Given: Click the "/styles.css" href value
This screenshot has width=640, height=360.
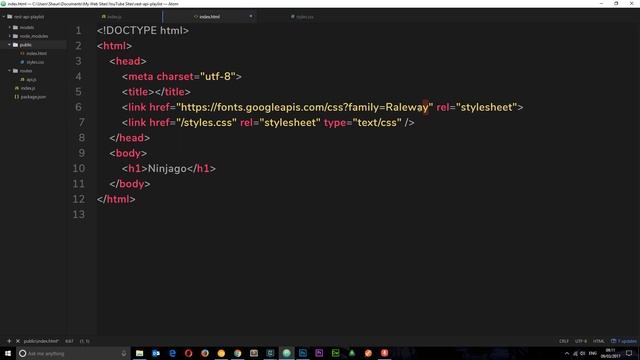Looking at the screenshot, I should tap(206, 122).
